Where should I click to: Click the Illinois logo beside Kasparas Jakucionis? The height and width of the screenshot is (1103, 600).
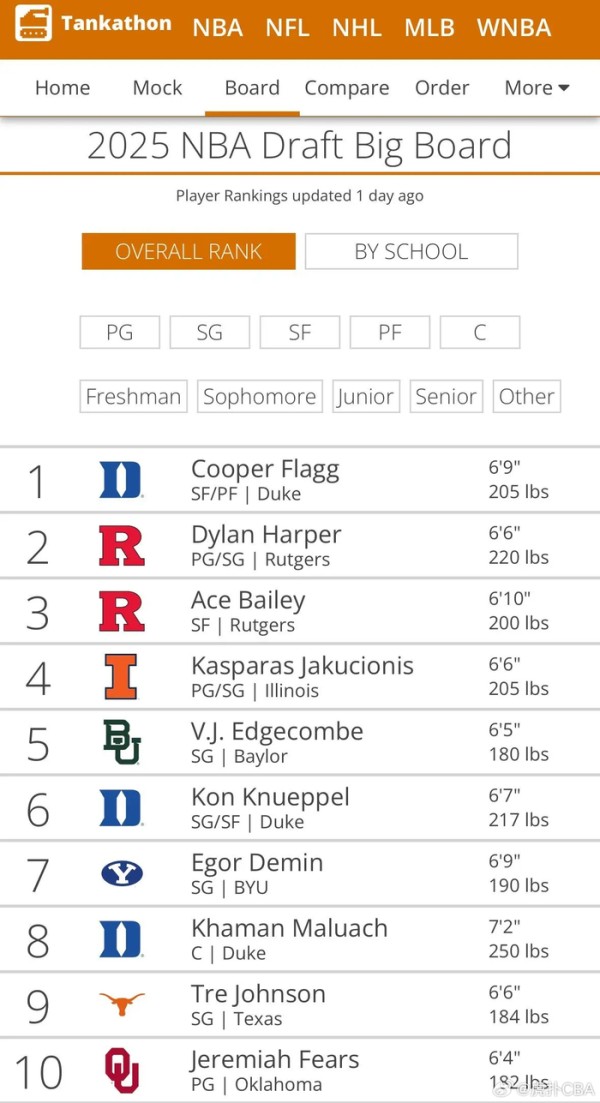pos(121,677)
